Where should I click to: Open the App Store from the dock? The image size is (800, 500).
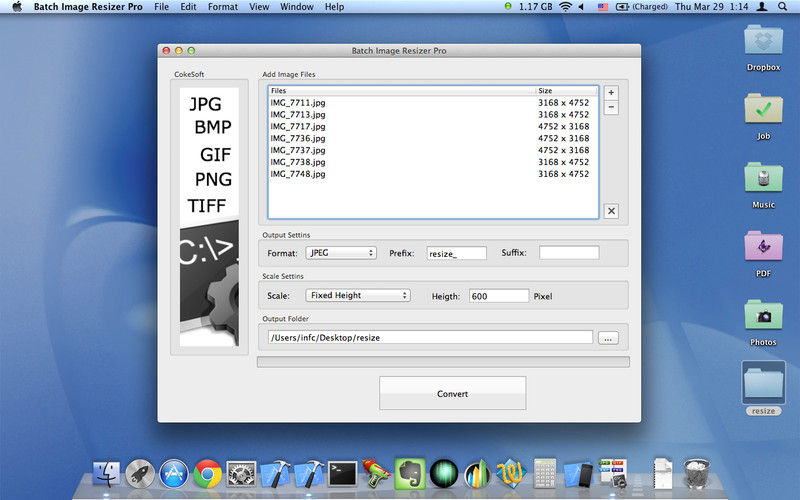[174, 474]
